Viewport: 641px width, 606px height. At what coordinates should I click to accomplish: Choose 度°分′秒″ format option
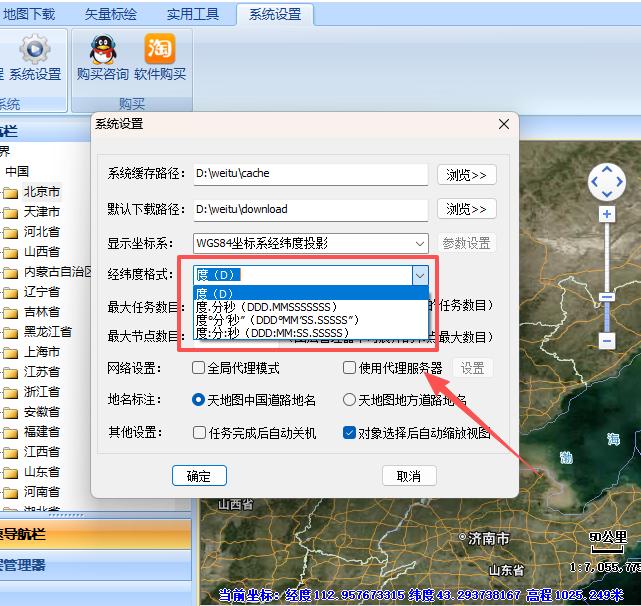[311, 320]
